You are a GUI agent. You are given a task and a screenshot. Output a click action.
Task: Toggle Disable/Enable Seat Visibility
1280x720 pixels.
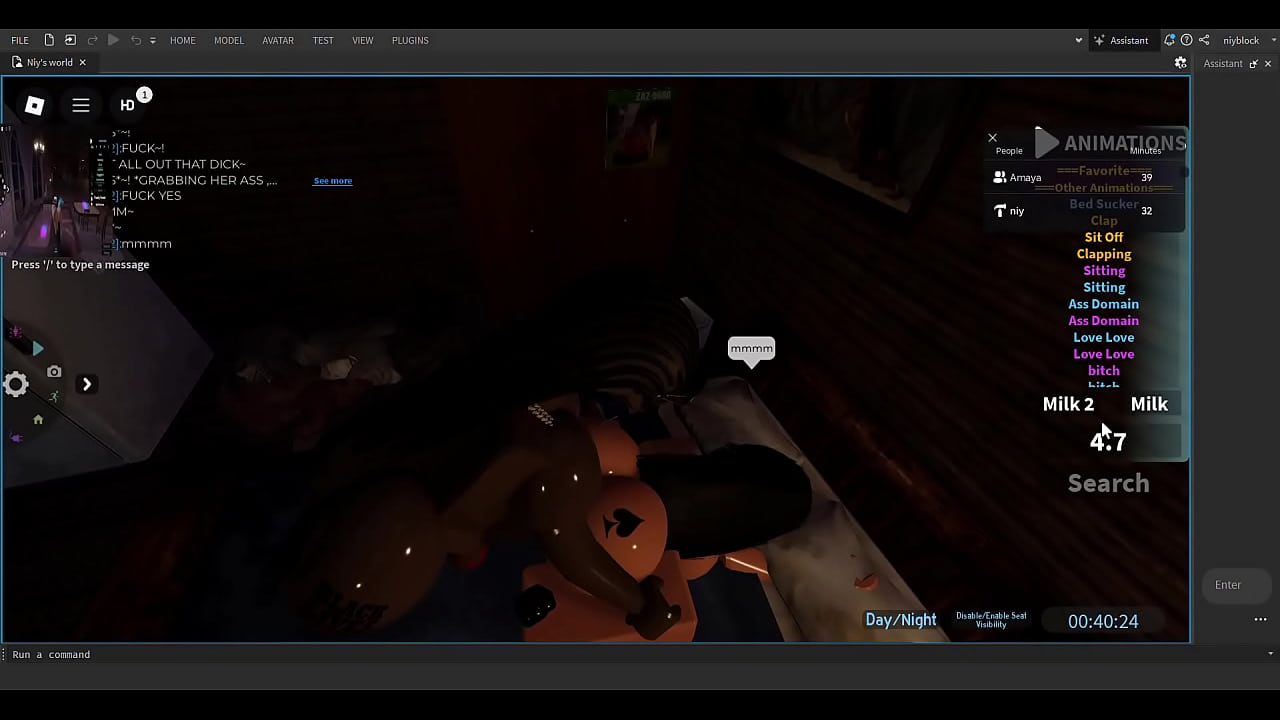coord(990,618)
